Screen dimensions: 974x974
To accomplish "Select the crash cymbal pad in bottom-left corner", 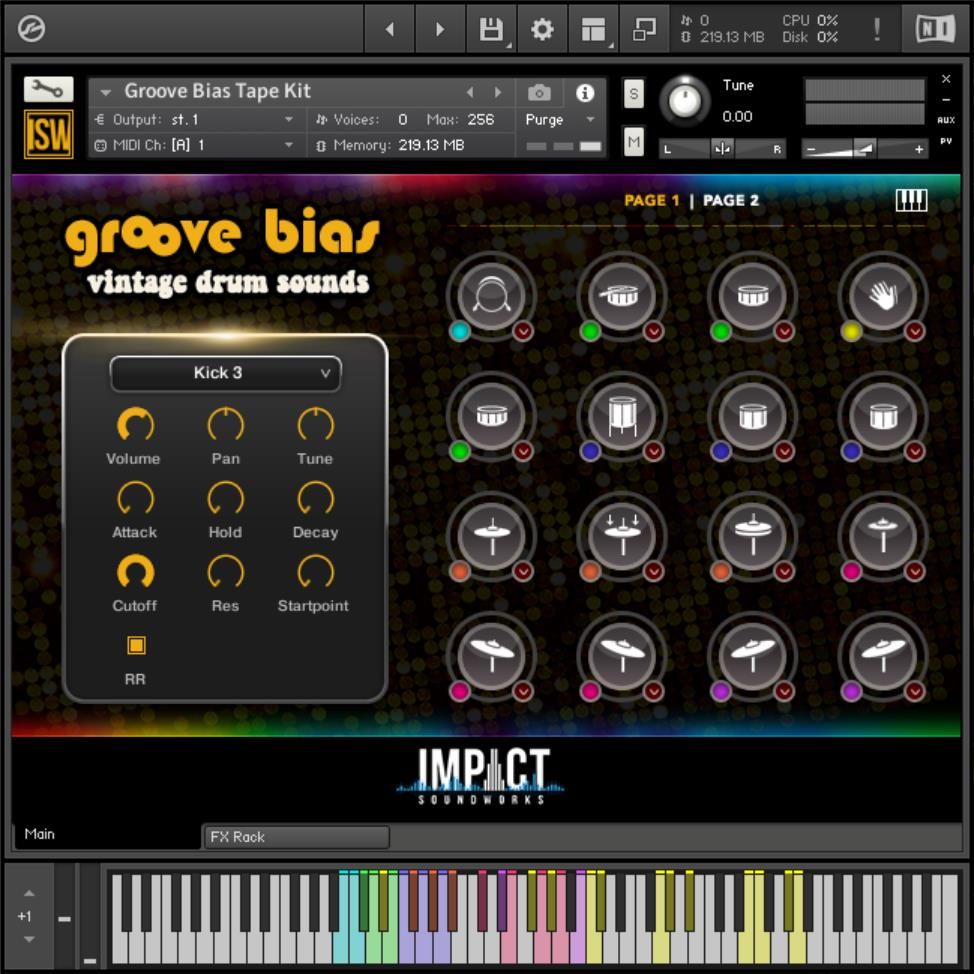I will coord(491,655).
